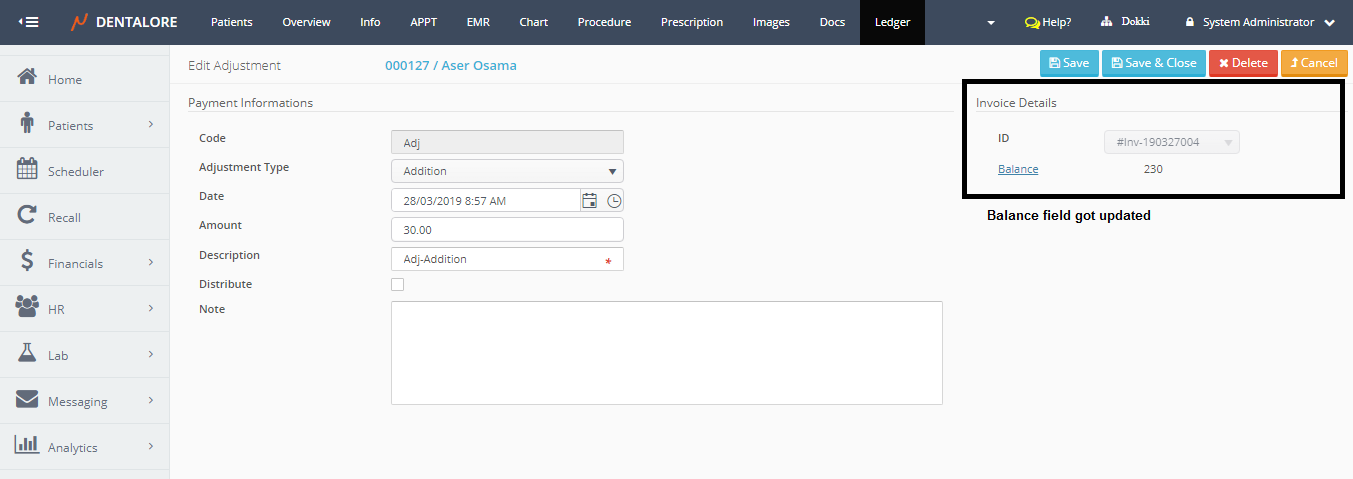This screenshot has height=479, width=1353.
Task: Delete this adjustment with the red button
Action: (x=1243, y=63)
